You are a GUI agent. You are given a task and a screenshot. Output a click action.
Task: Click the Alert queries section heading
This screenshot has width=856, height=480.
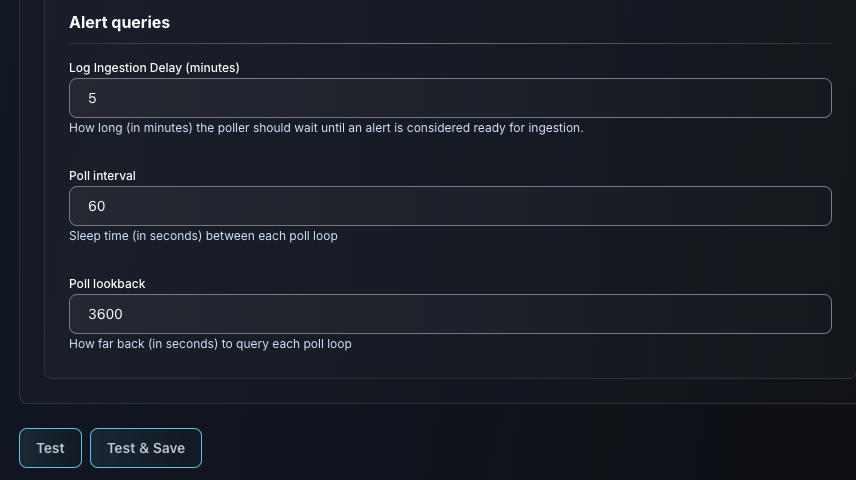119,22
